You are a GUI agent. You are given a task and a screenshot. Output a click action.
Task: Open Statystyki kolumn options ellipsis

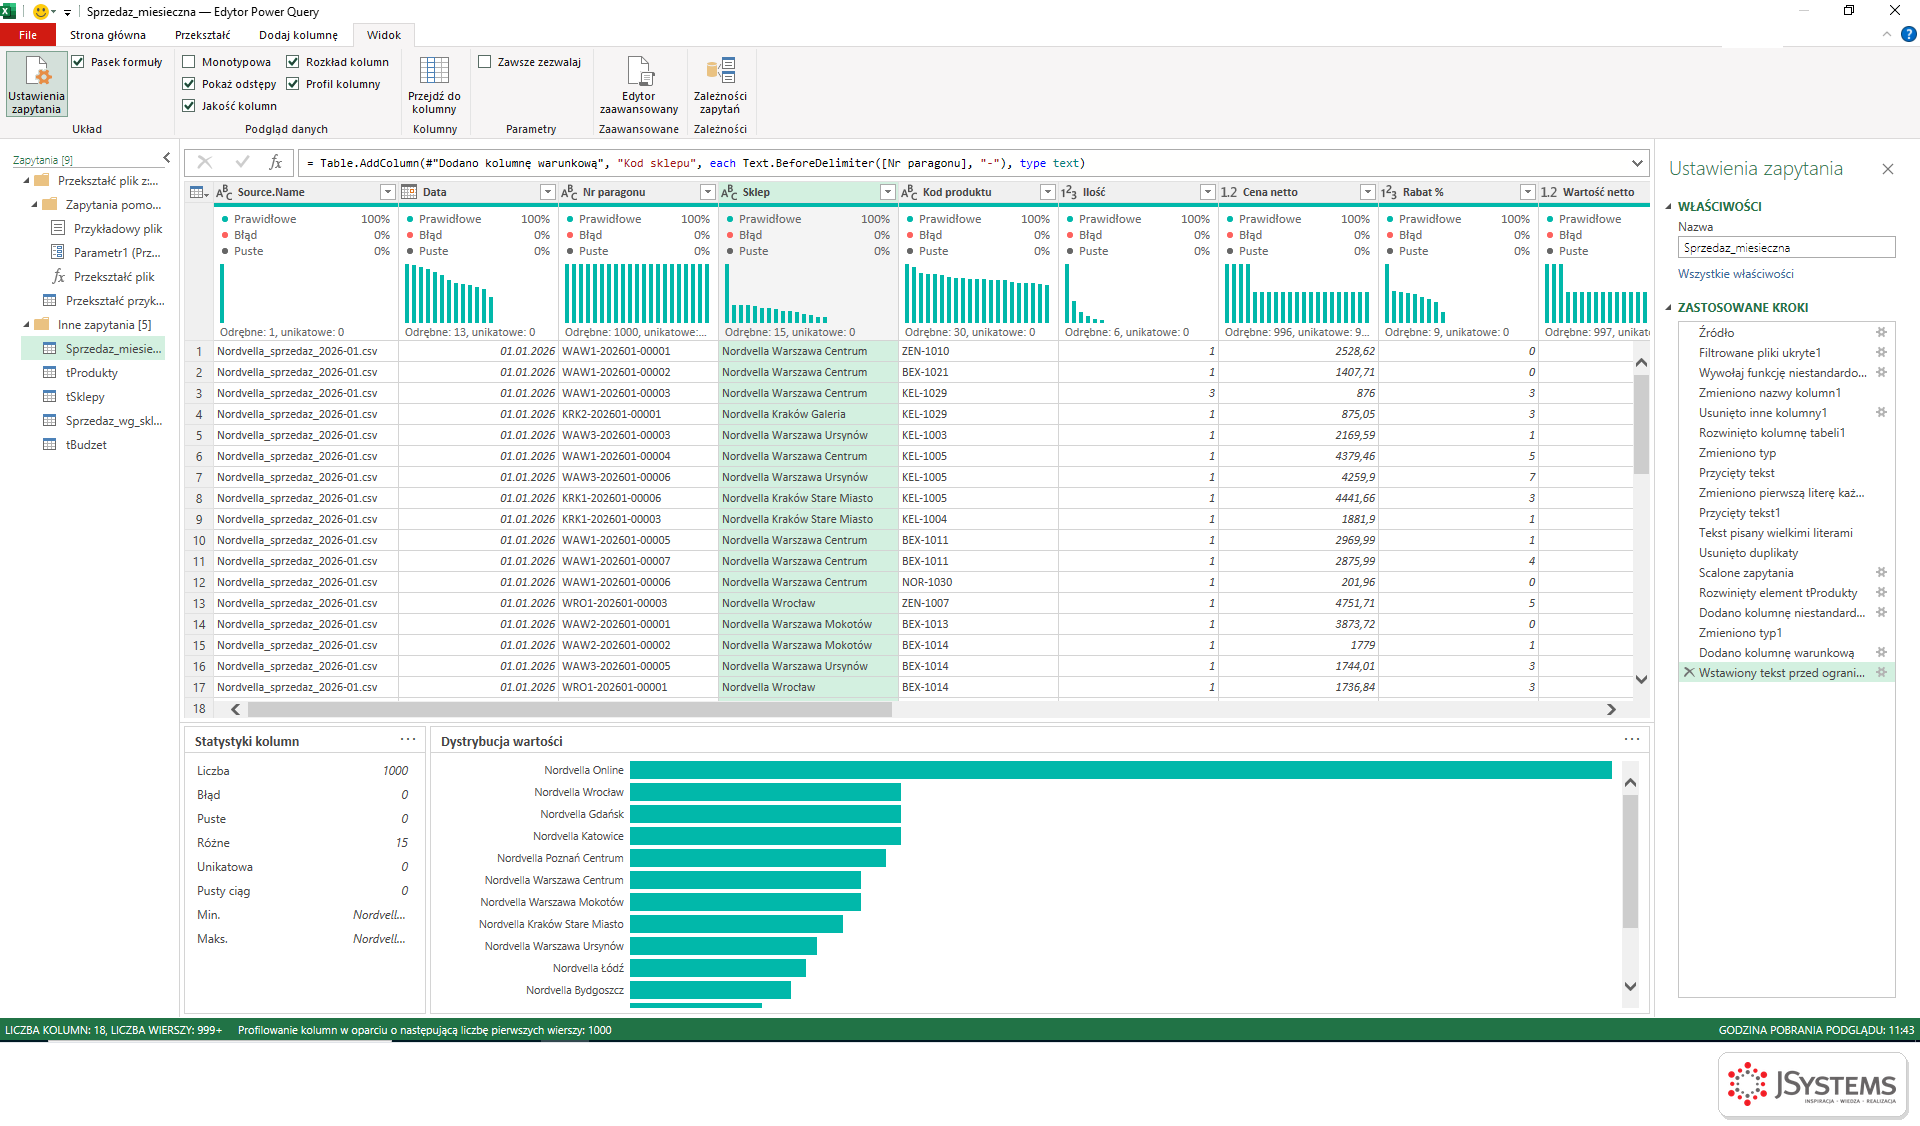408,740
